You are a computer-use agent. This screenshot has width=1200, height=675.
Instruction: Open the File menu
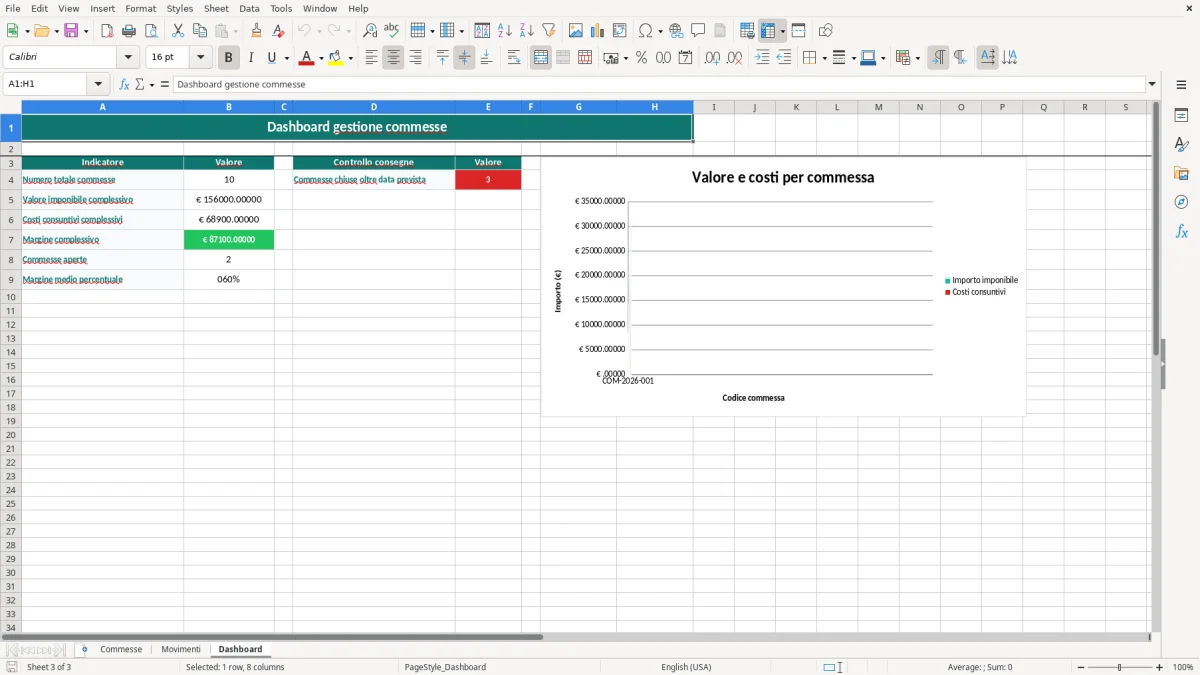[x=12, y=8]
